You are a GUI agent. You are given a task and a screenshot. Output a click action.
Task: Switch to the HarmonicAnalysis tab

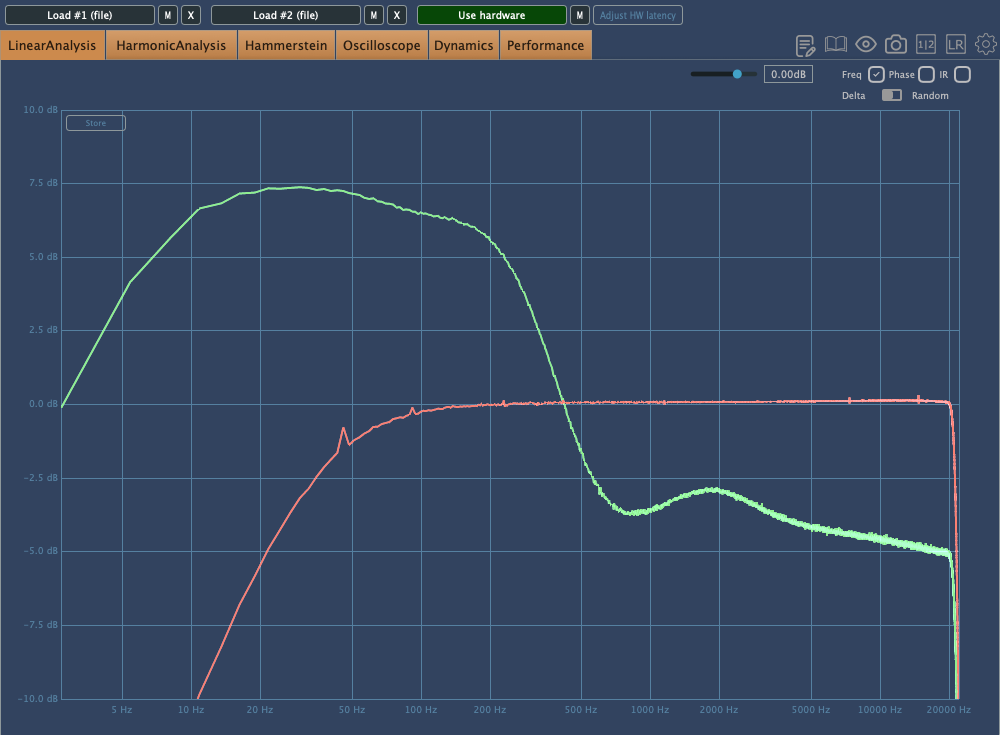click(171, 46)
